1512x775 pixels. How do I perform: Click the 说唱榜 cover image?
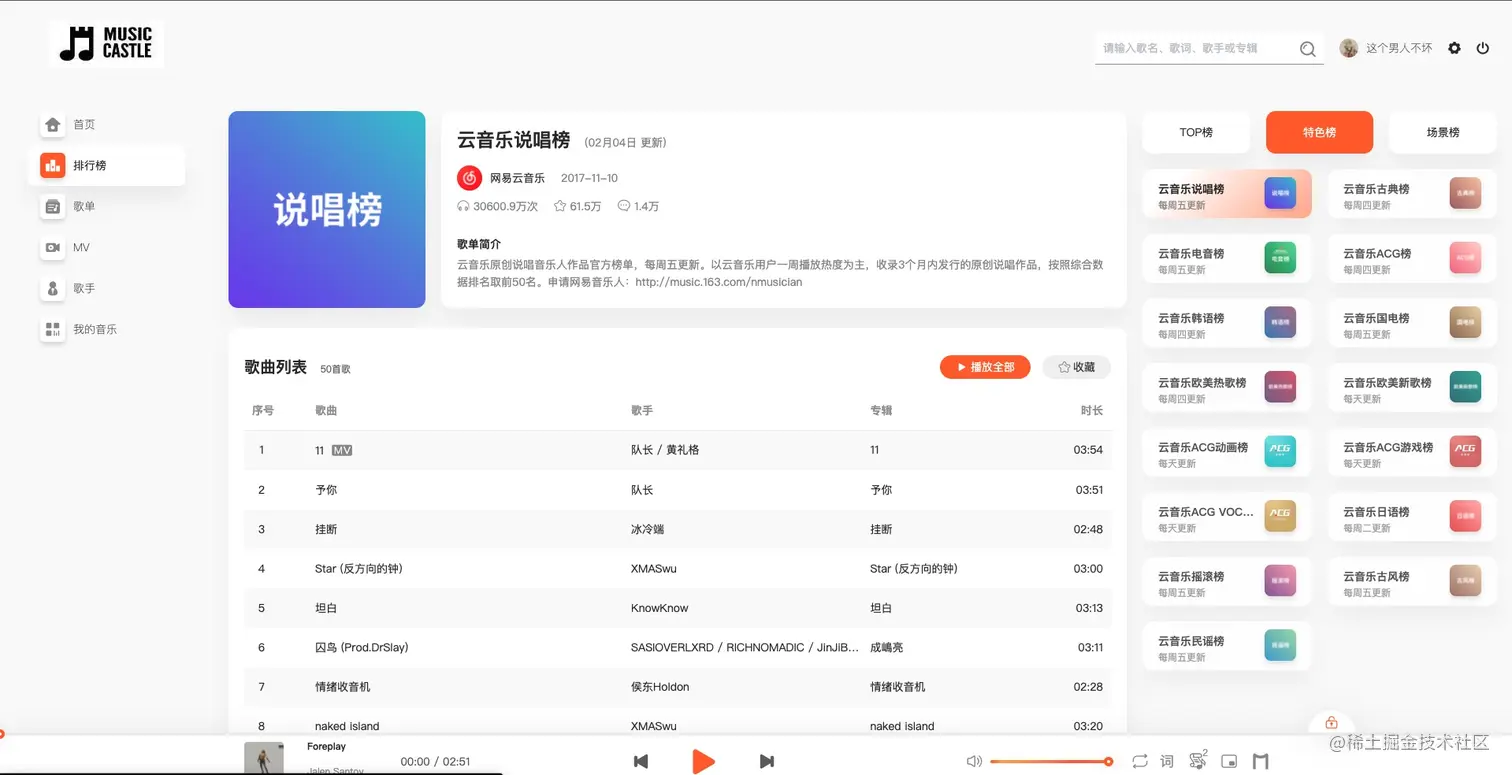(x=327, y=209)
